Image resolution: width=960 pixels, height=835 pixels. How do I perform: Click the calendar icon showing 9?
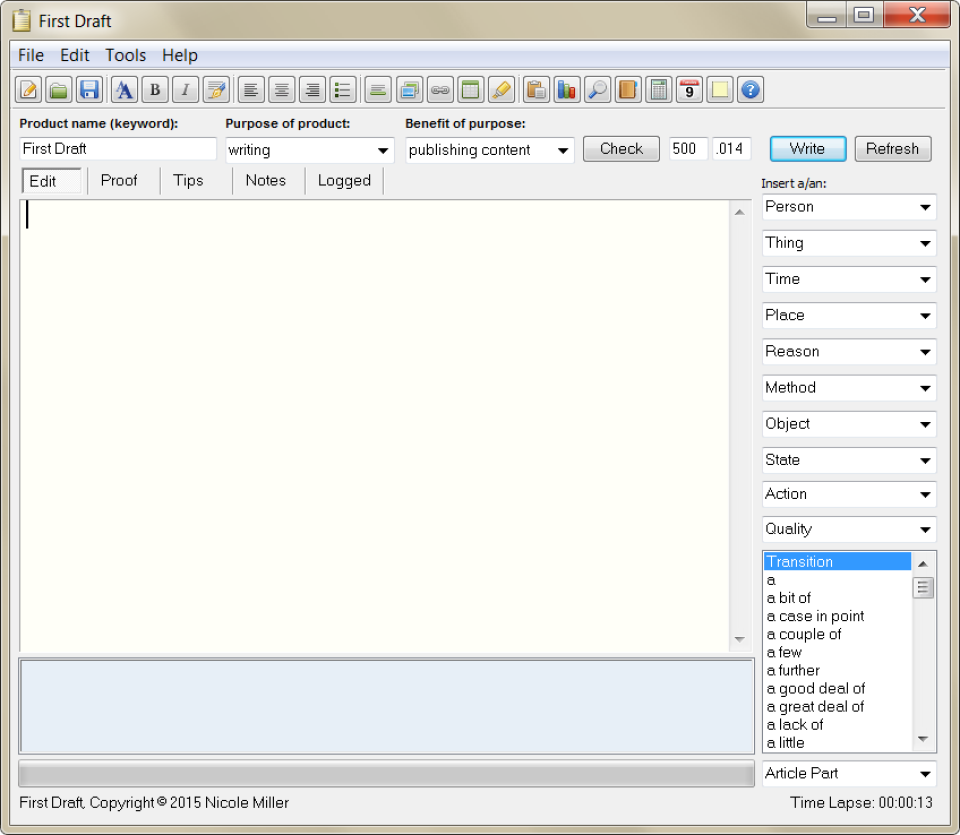pyautogui.click(x=689, y=90)
